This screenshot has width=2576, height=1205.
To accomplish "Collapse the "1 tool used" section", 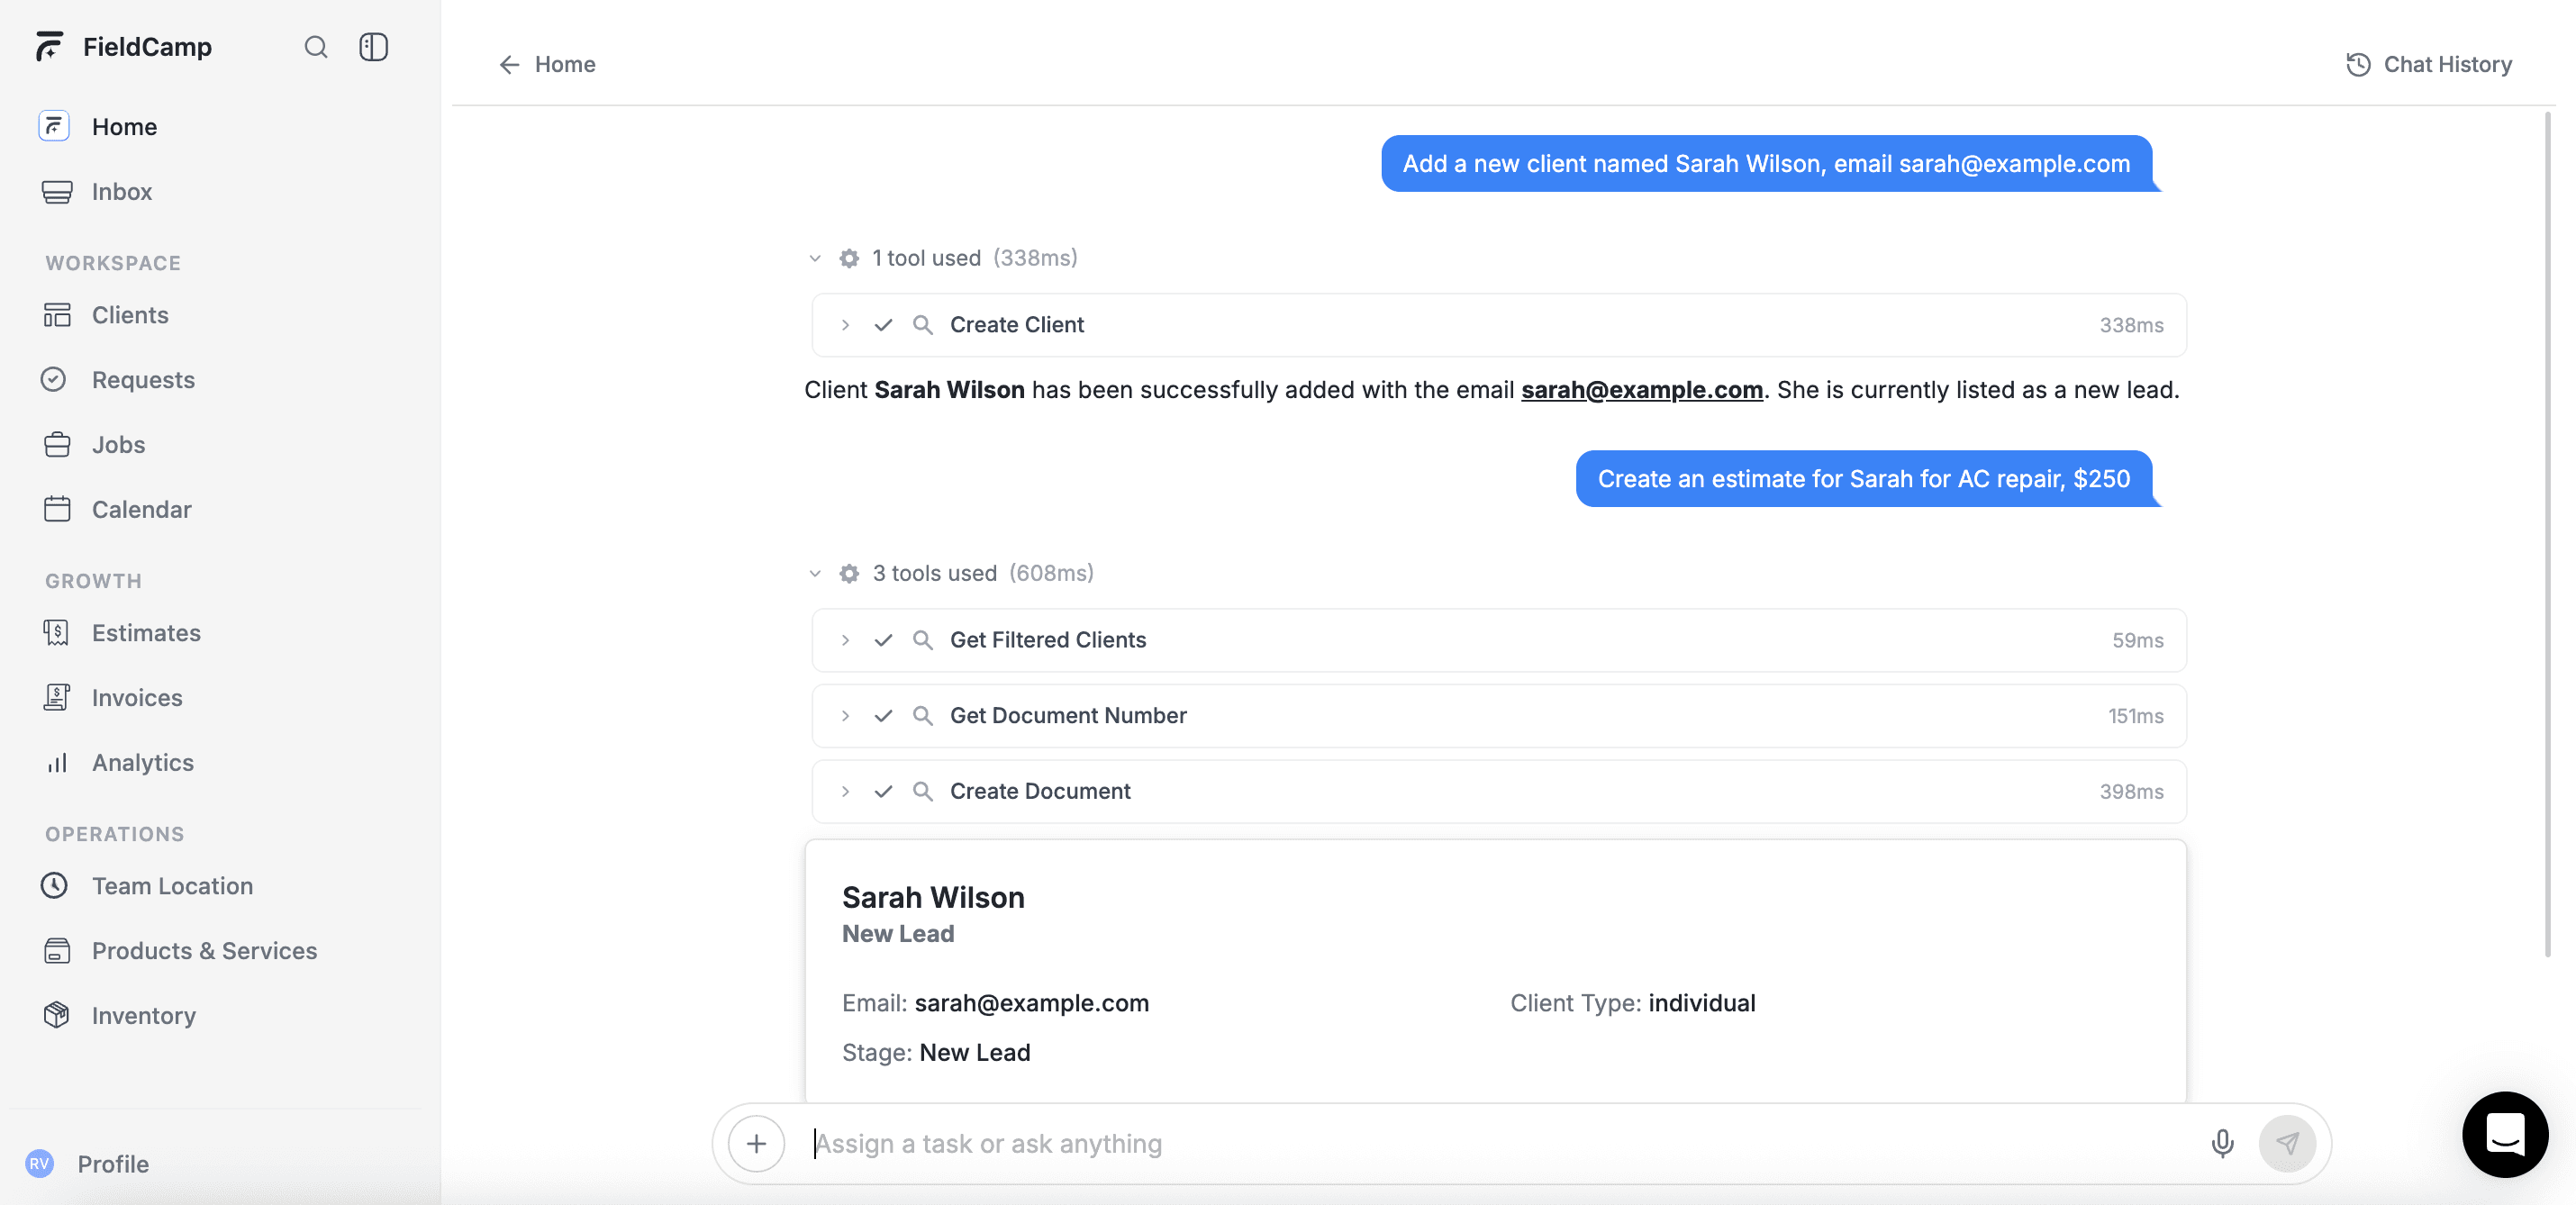I will (x=815, y=259).
